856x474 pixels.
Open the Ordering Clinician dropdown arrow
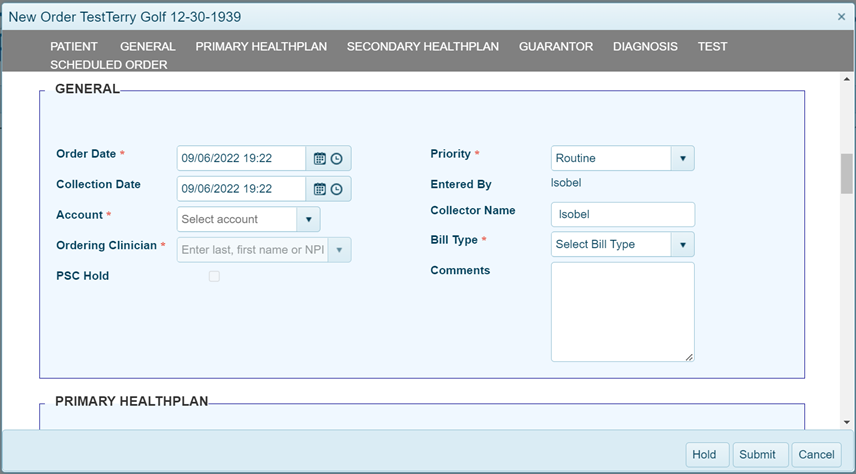(x=339, y=249)
